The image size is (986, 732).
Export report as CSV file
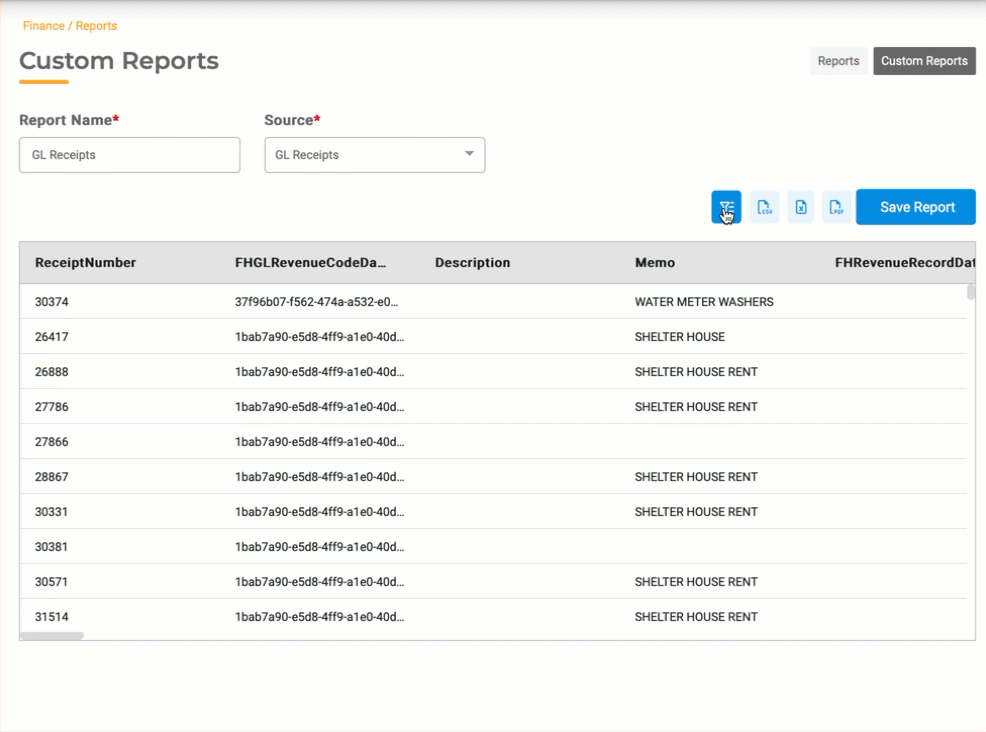point(765,207)
